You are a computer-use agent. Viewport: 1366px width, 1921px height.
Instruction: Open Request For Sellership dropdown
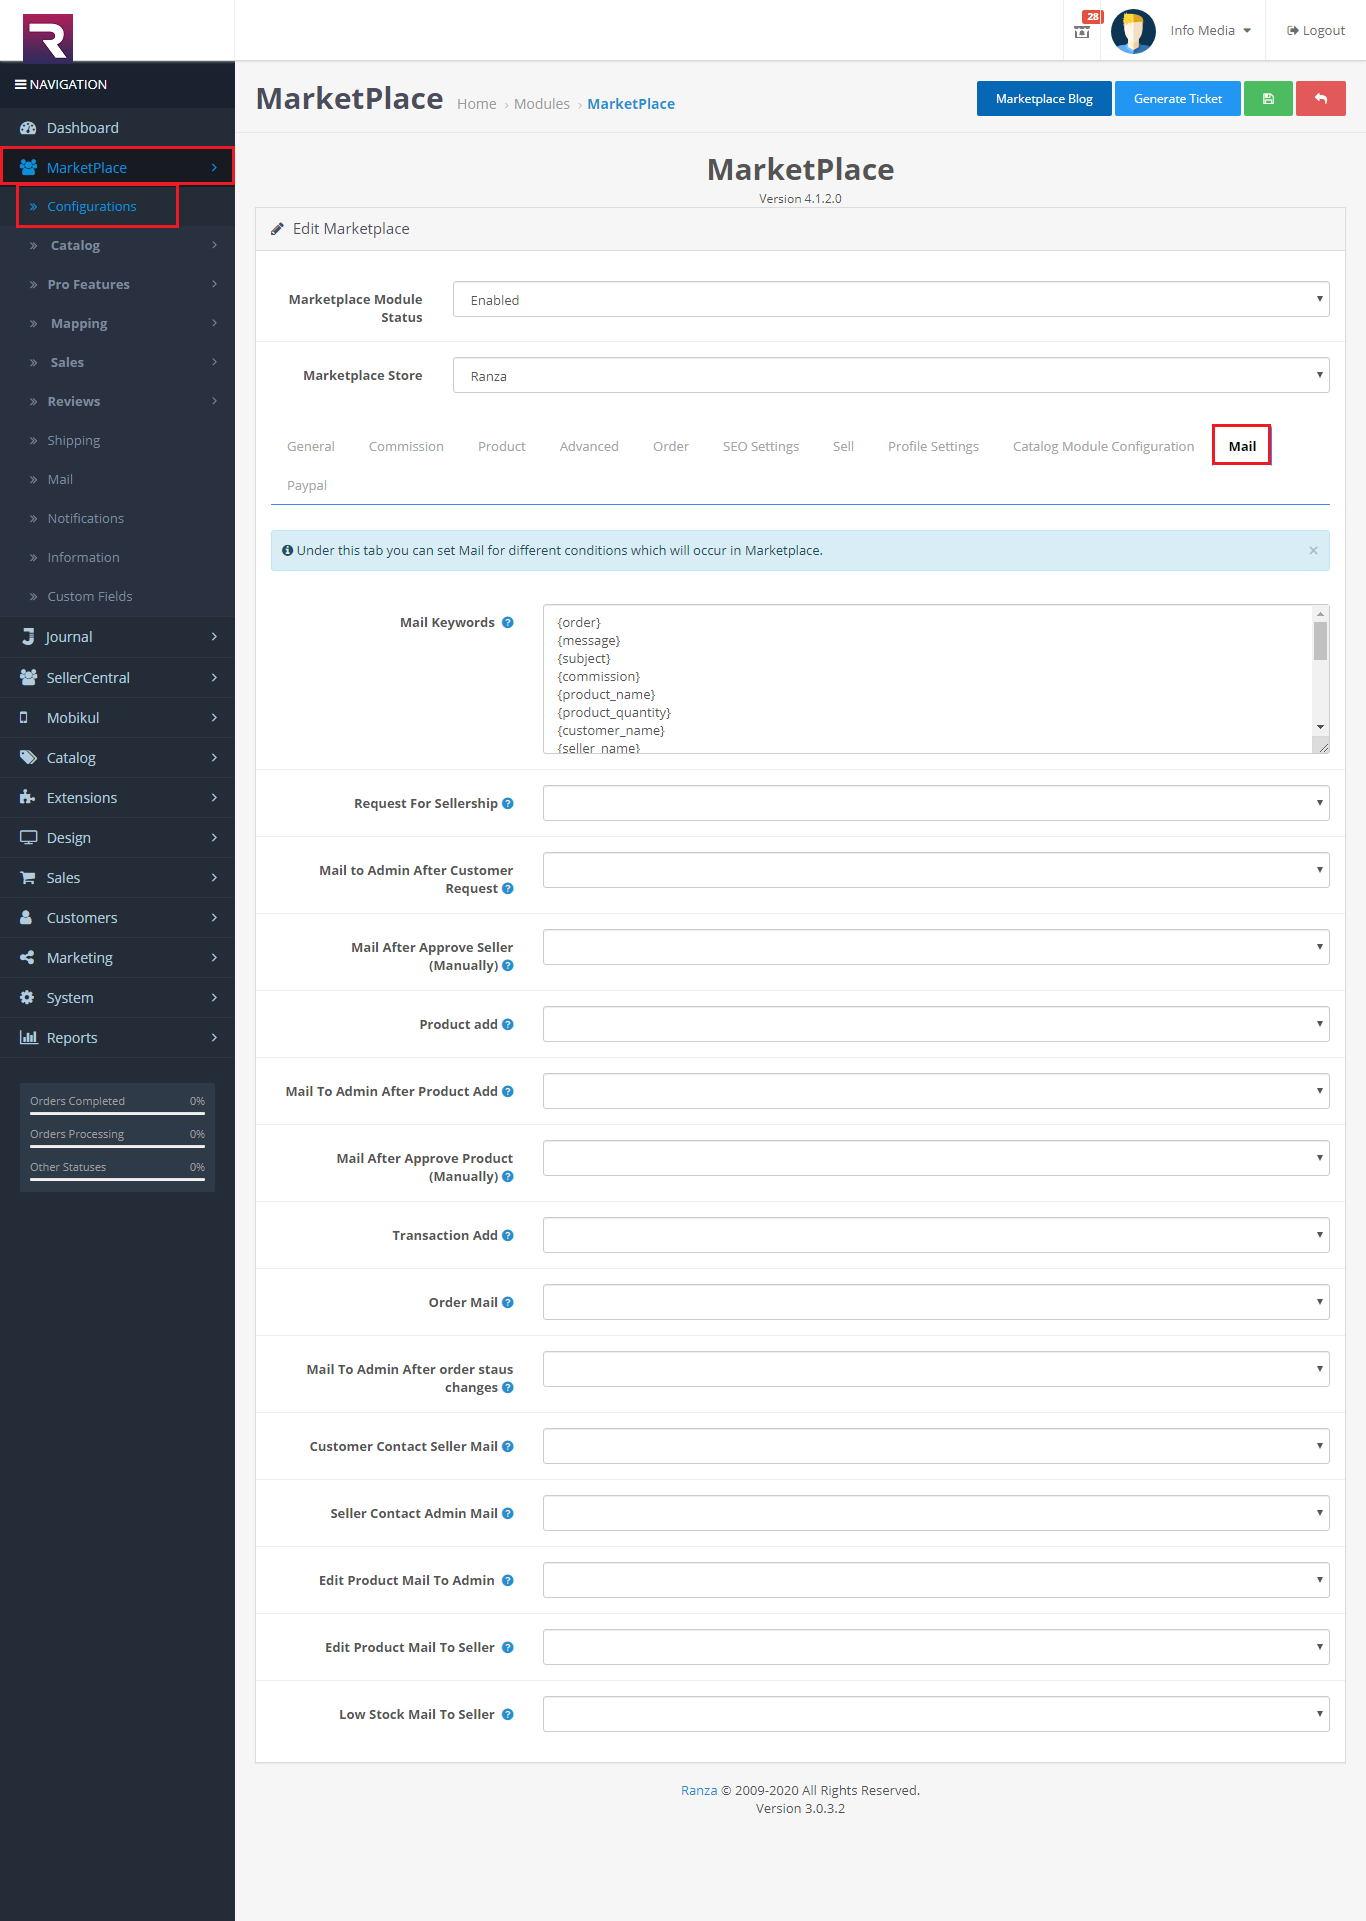[x=936, y=803]
